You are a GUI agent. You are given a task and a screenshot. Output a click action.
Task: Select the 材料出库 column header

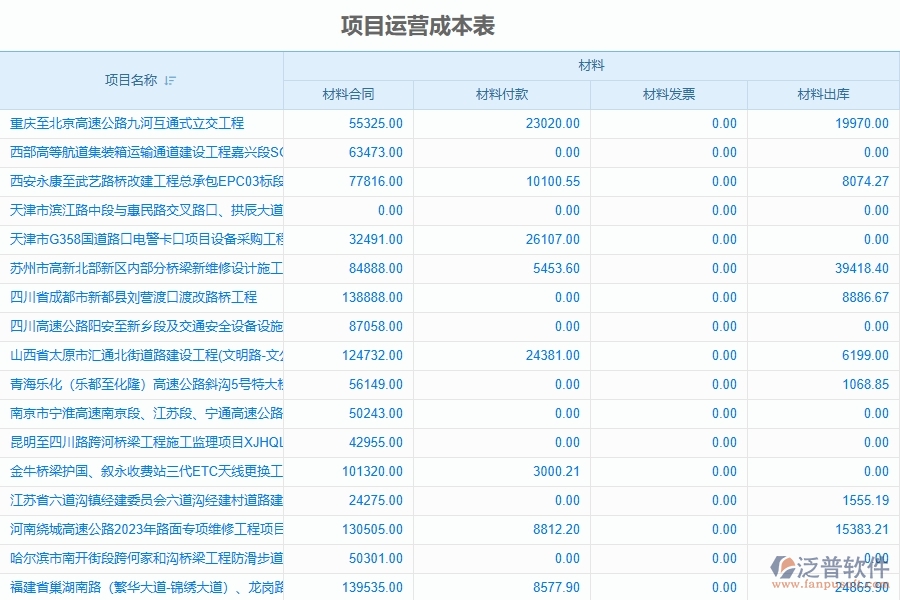(820, 94)
